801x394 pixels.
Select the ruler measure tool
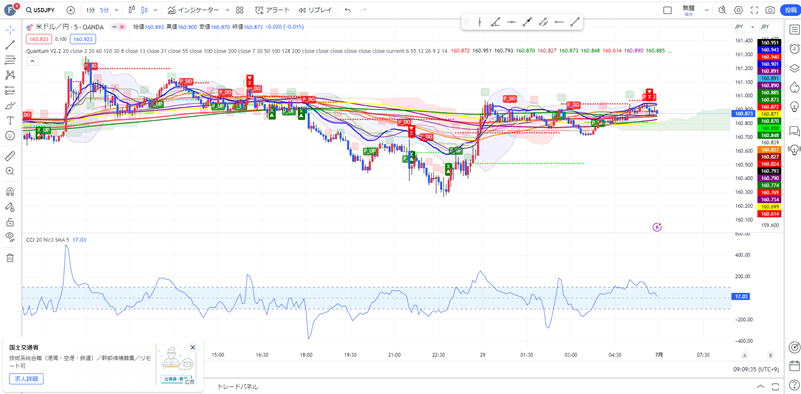[10, 156]
